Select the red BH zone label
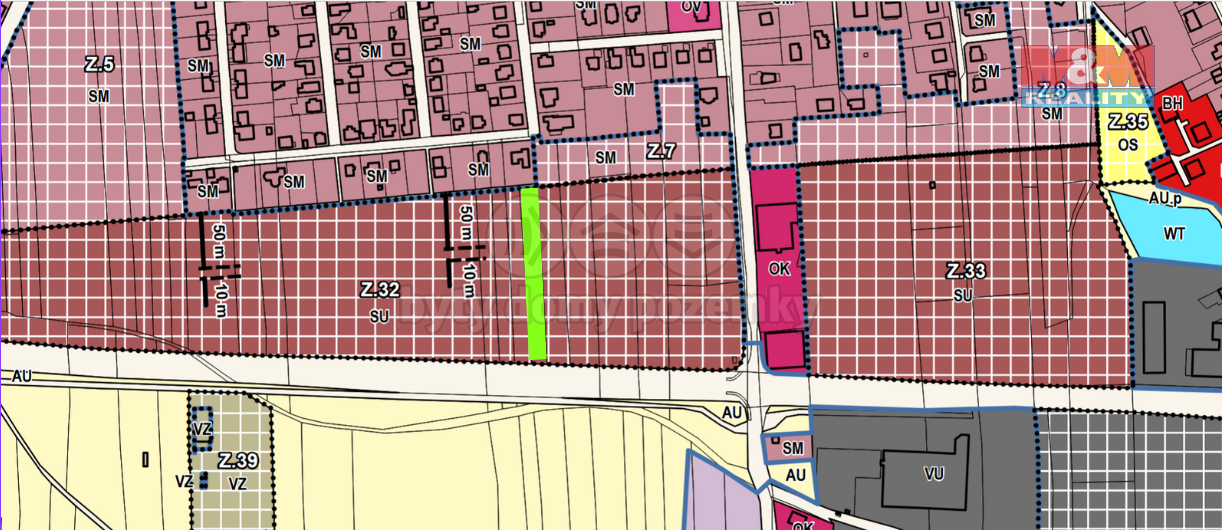Viewport: 1222px width, 530px height. tap(1171, 102)
